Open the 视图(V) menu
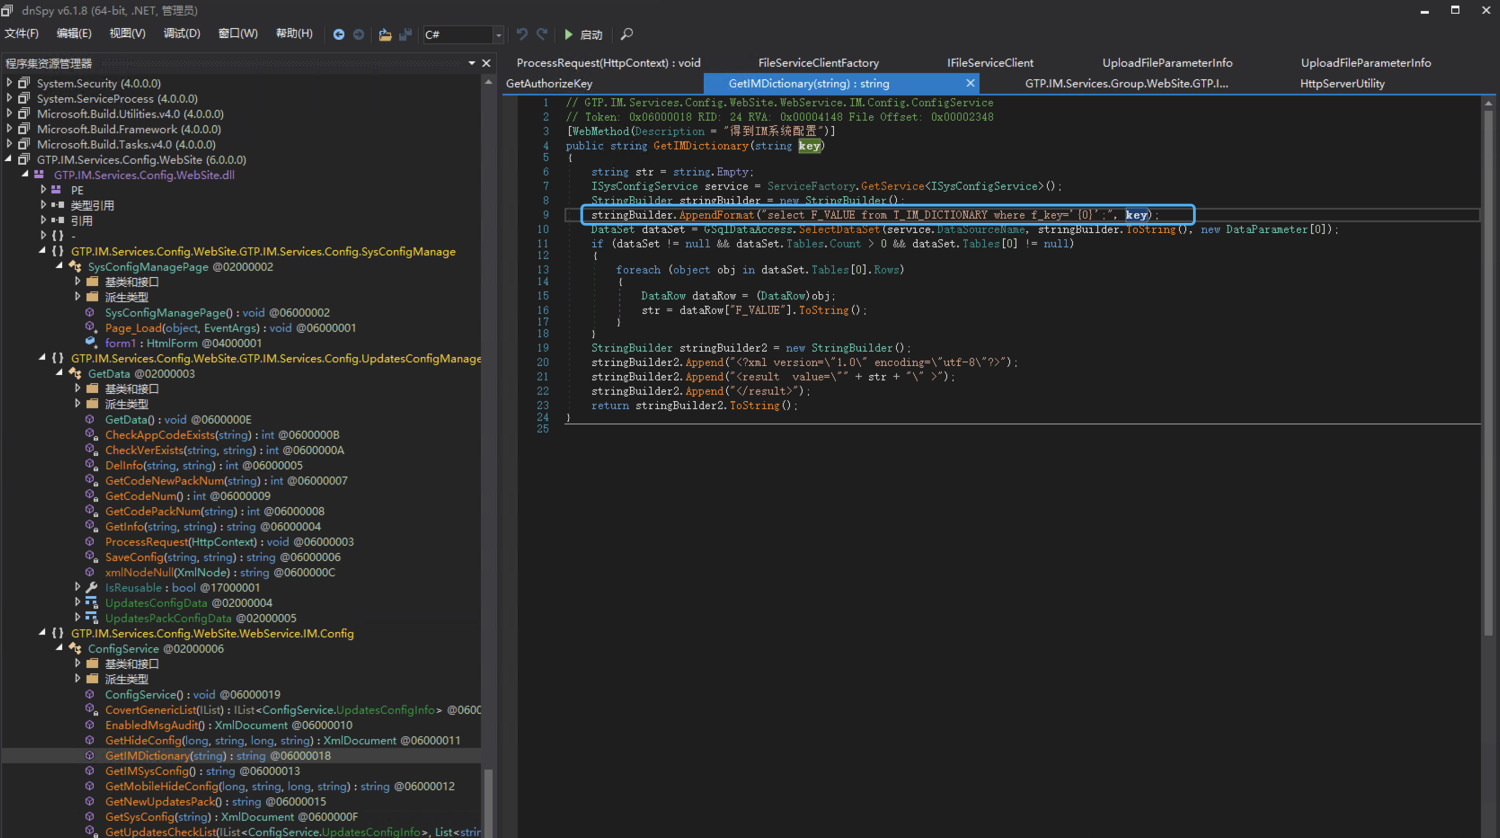Screen dimensions: 1500x838 click(x=127, y=34)
